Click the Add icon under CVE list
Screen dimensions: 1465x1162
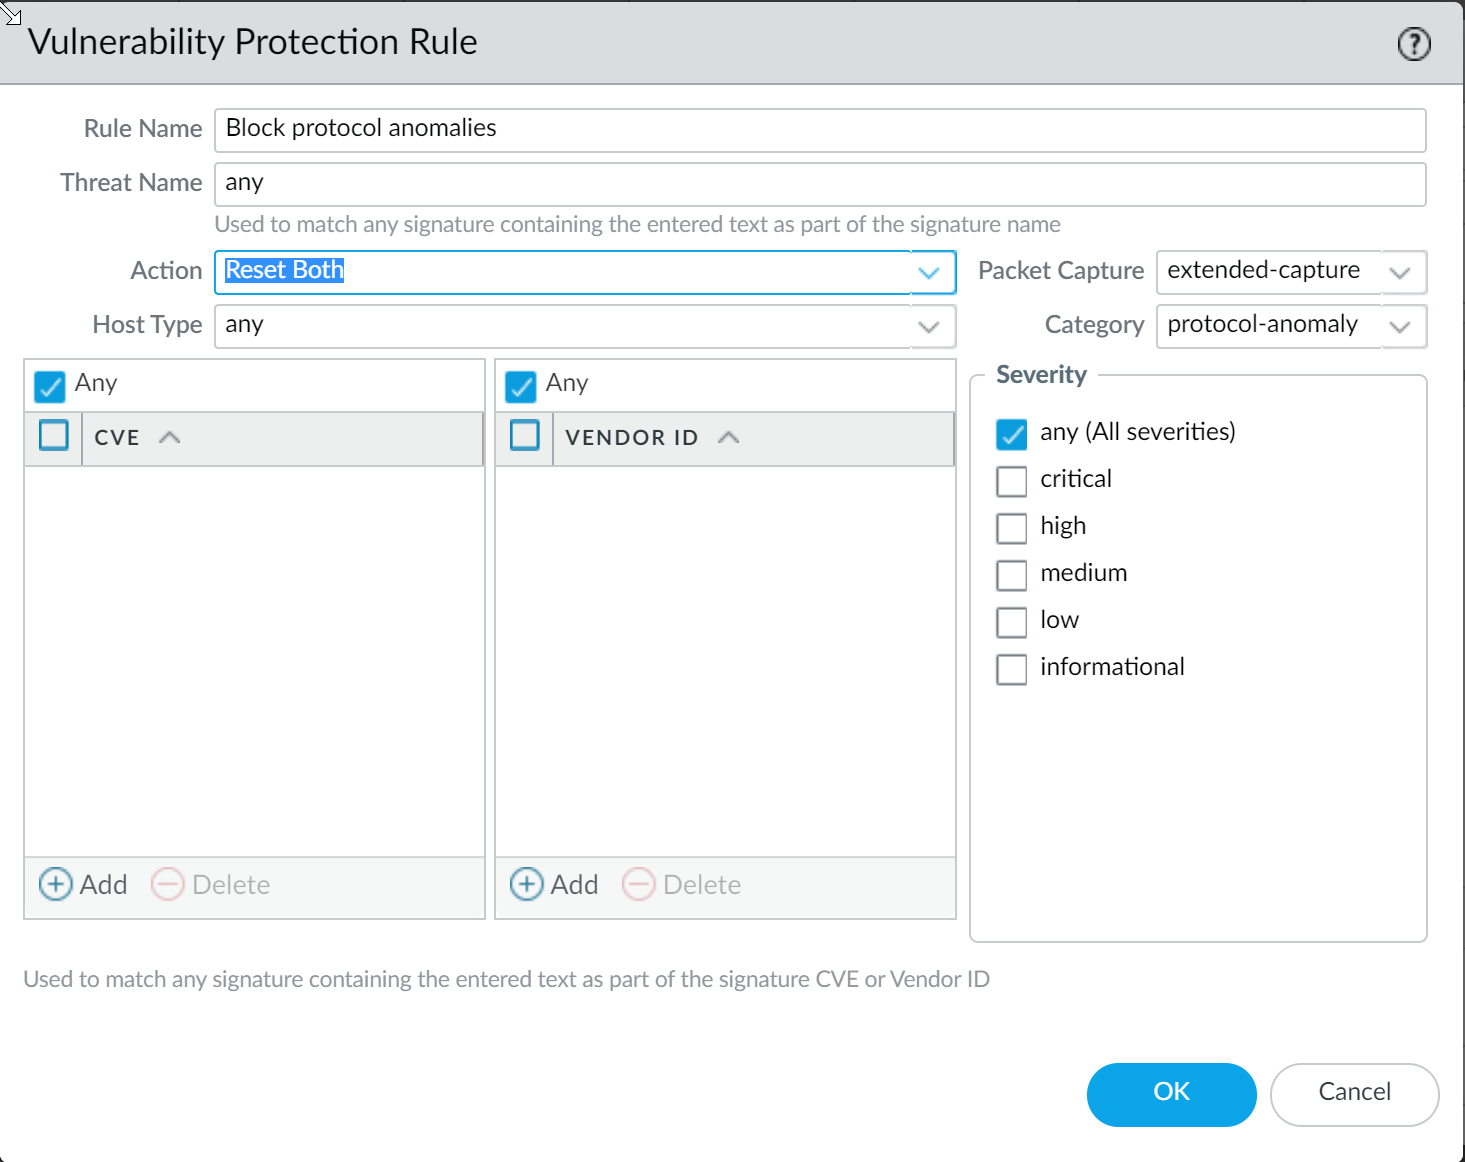coord(56,884)
